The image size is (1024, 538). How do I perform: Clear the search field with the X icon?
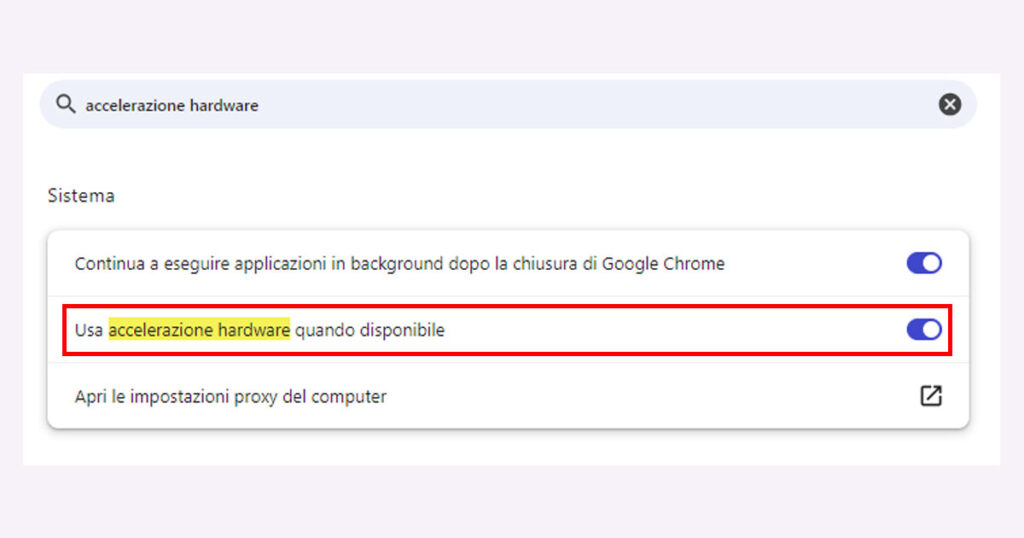point(950,104)
